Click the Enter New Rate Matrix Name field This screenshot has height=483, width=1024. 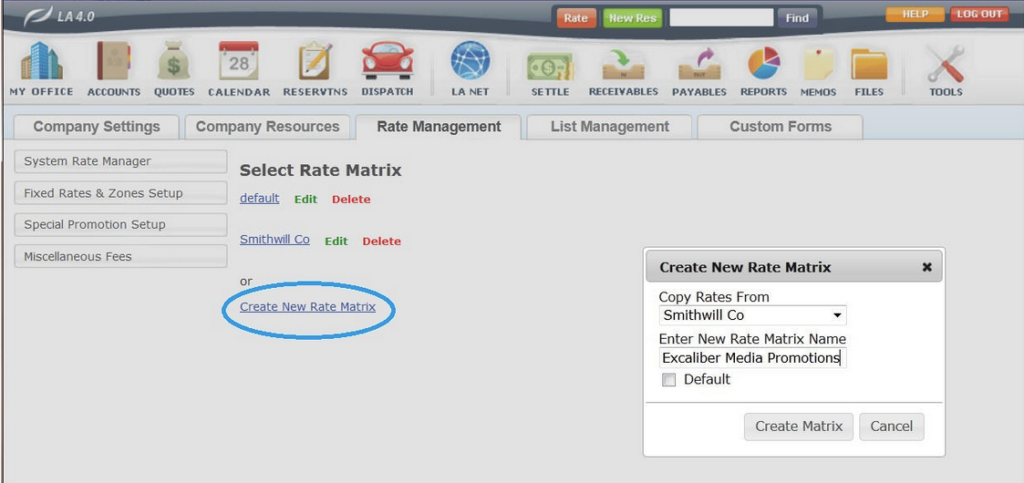(x=752, y=358)
